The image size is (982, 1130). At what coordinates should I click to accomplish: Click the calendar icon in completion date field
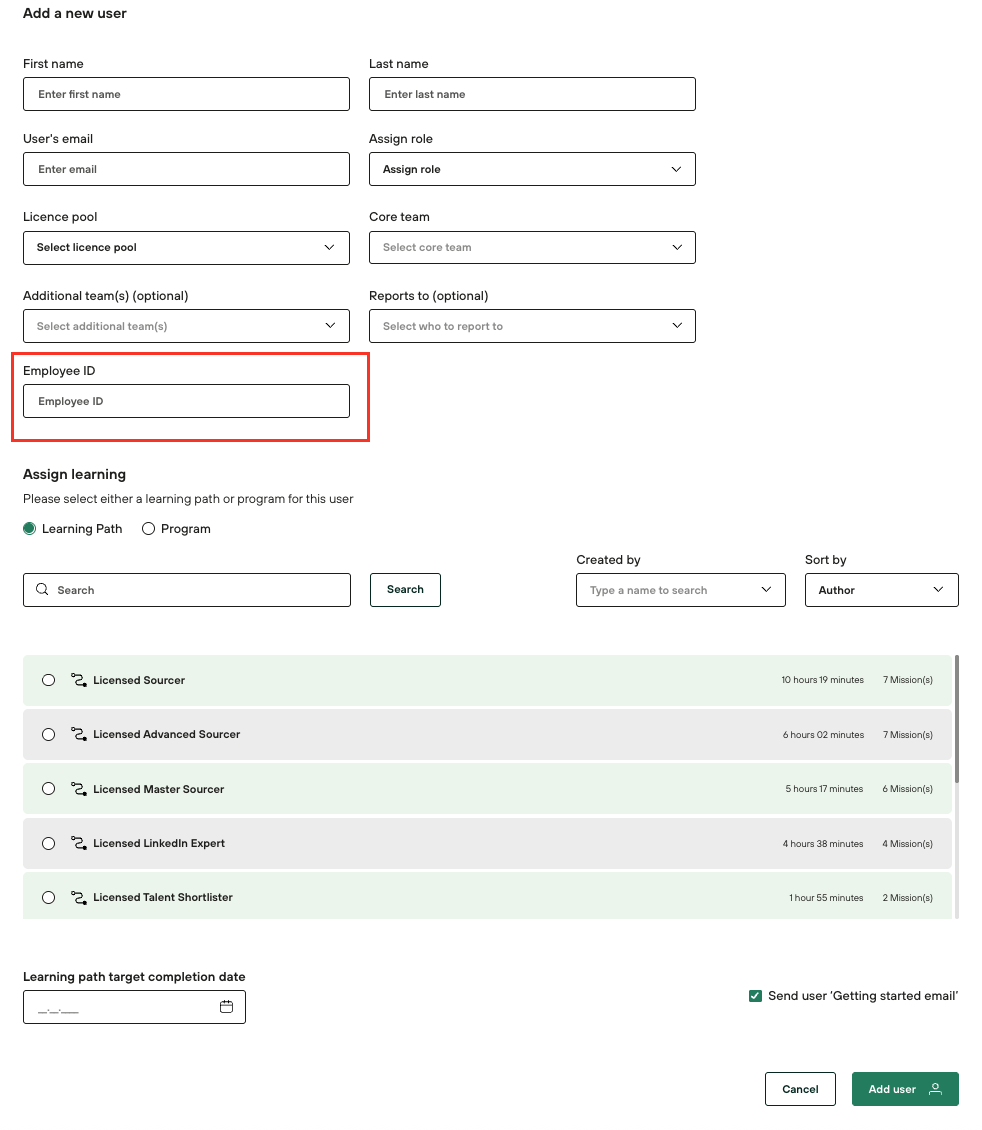tap(226, 1007)
